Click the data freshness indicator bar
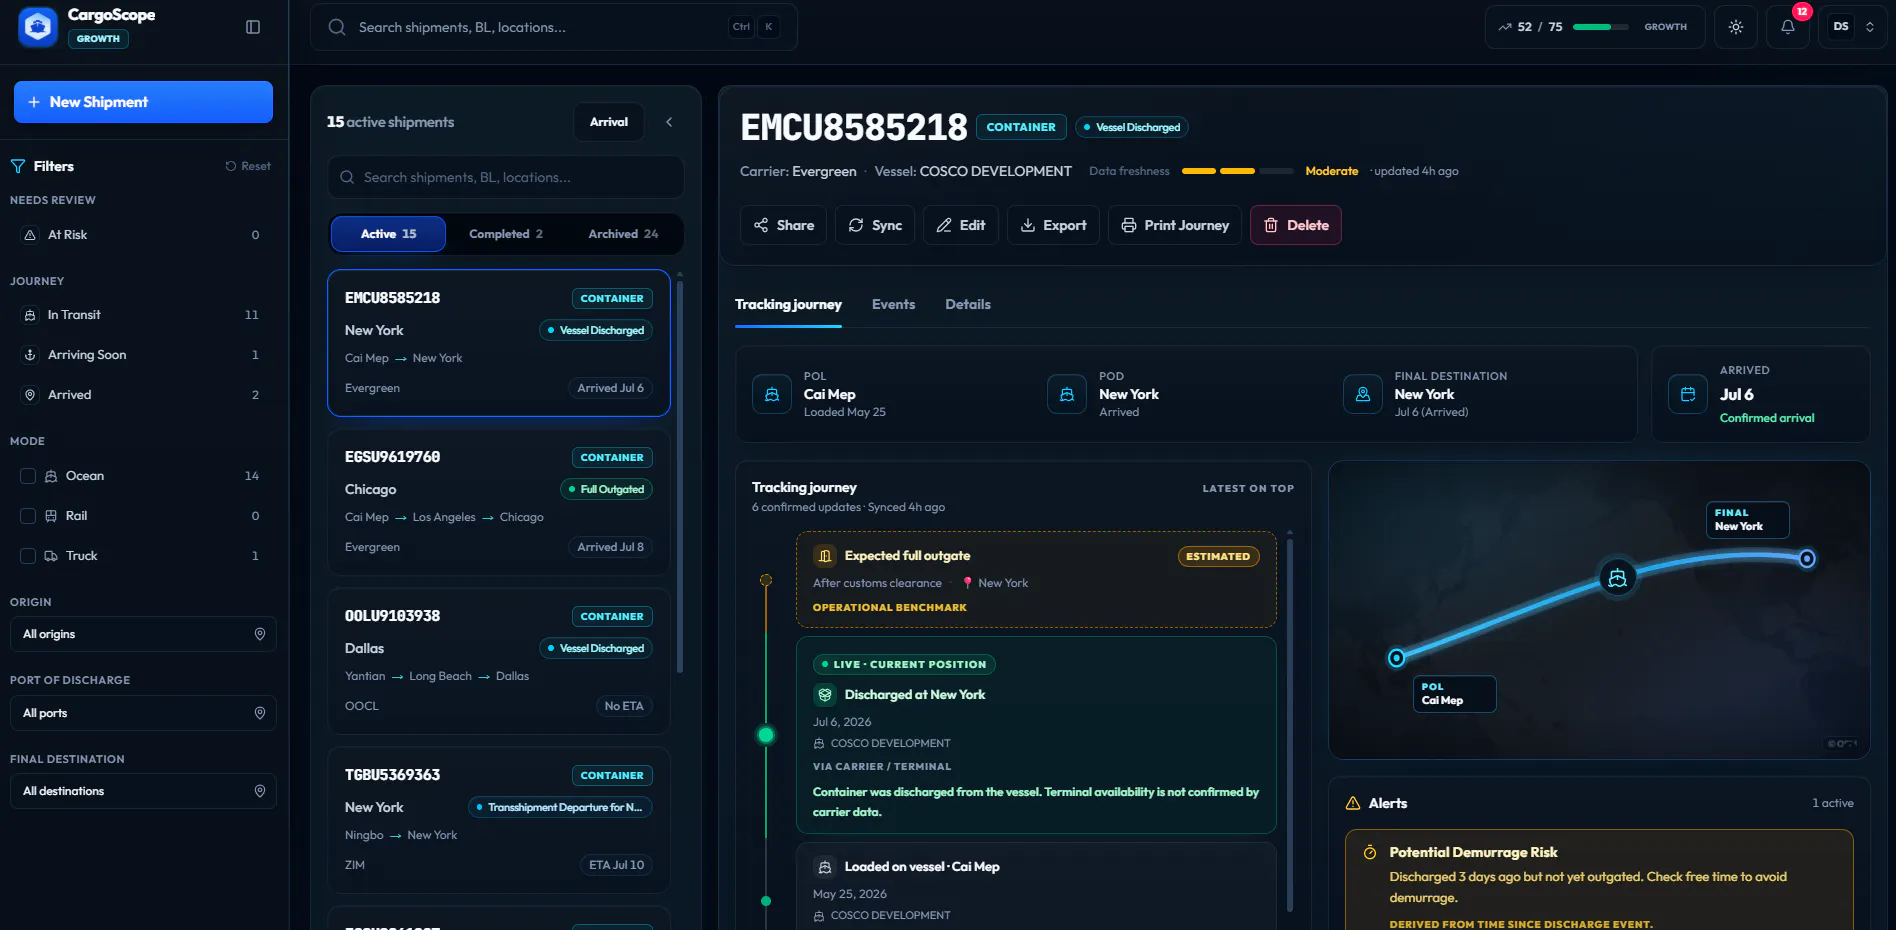1896x930 pixels. point(1237,171)
